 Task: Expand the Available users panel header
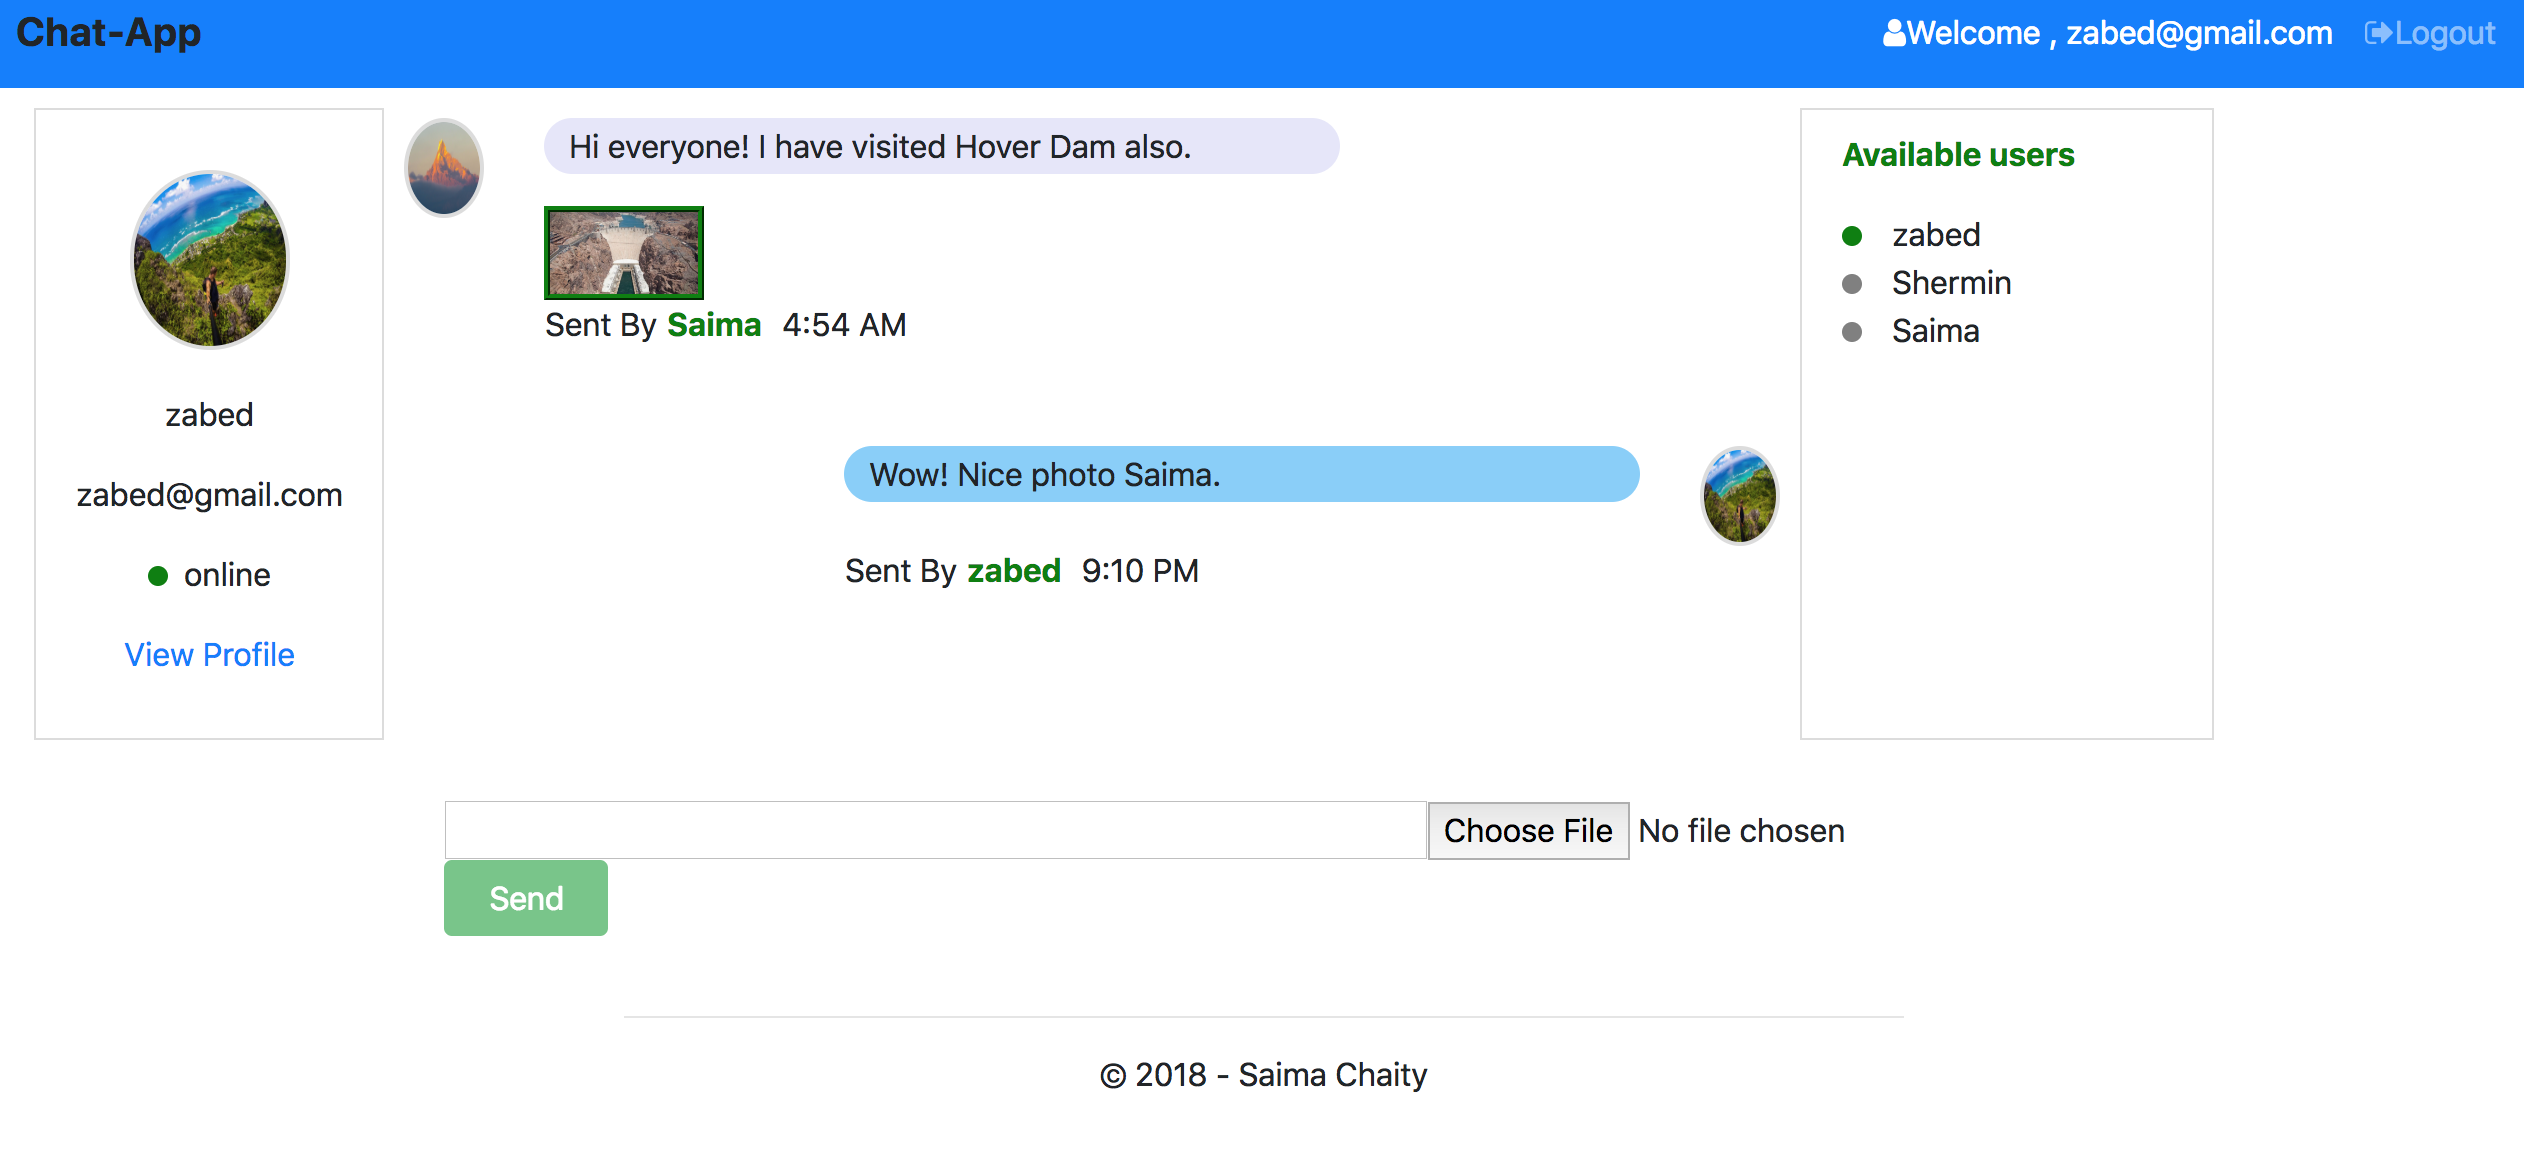tap(1957, 155)
